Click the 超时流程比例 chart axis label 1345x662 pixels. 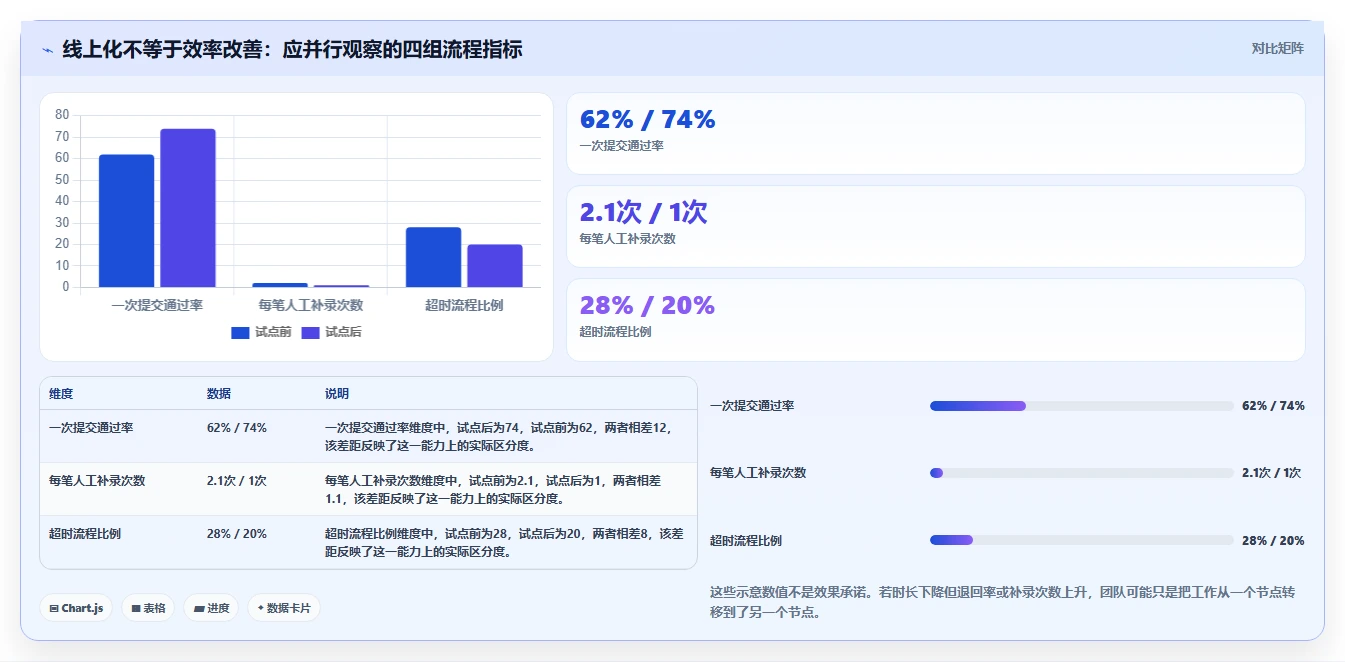tap(464, 305)
